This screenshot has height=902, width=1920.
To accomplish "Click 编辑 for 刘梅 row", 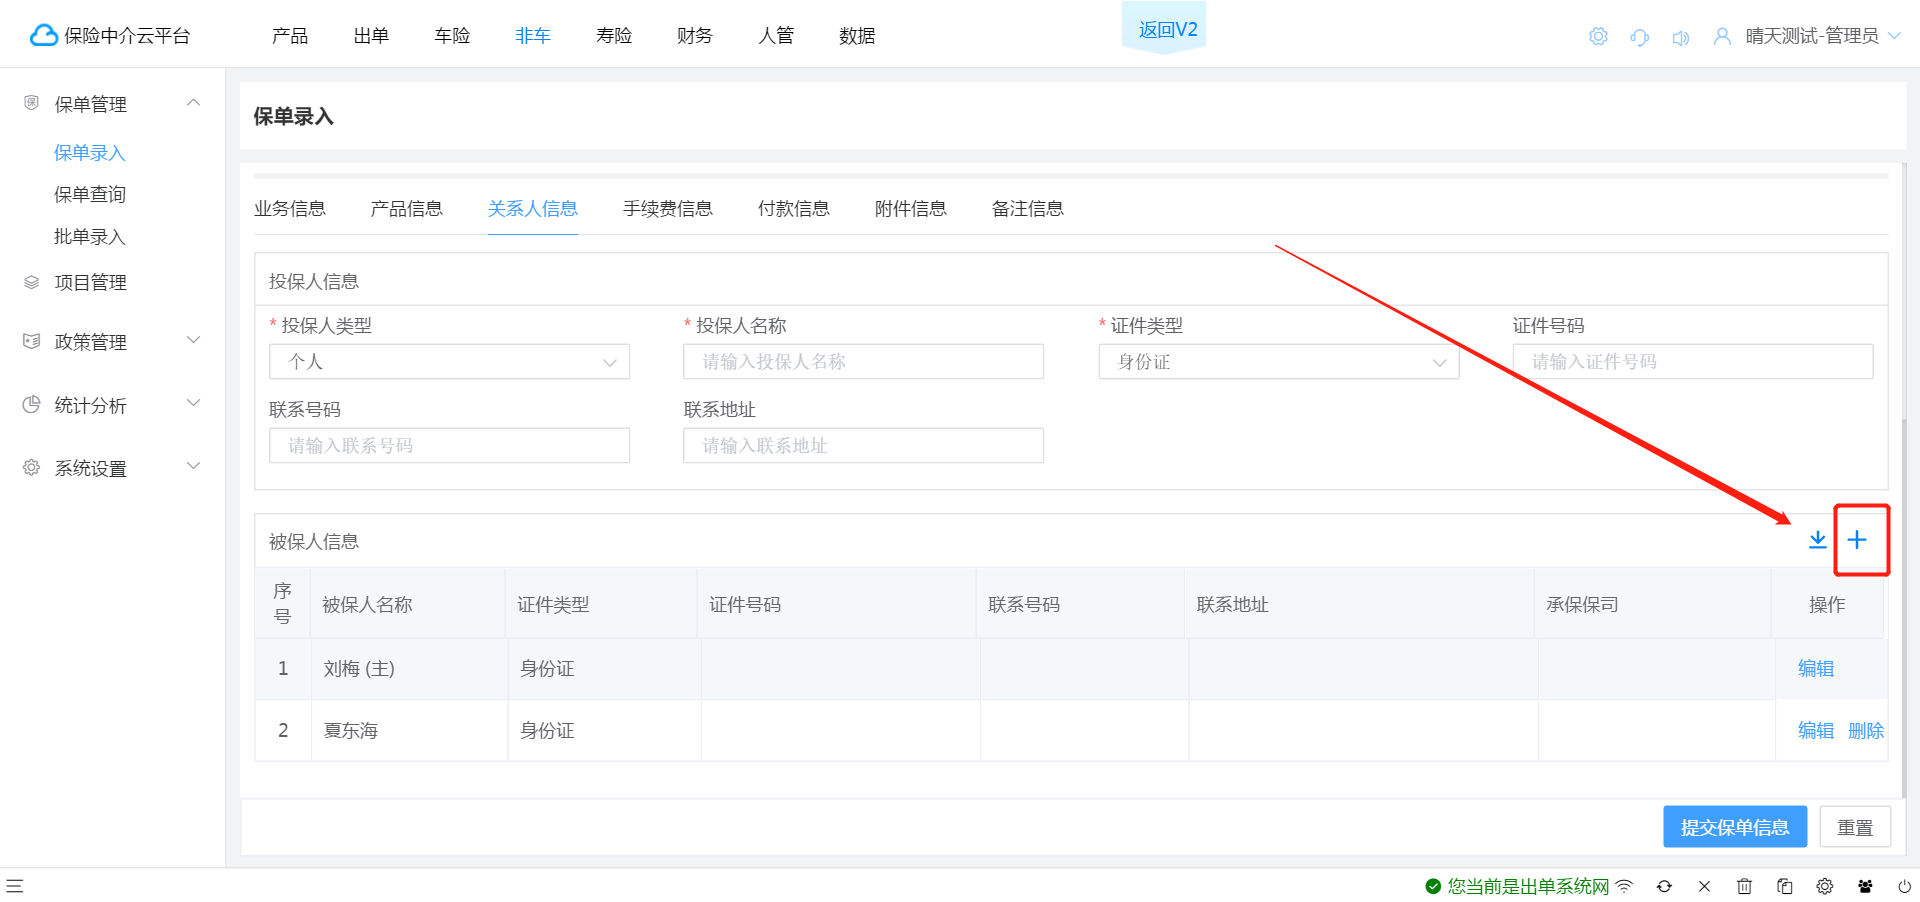I will [x=1816, y=668].
